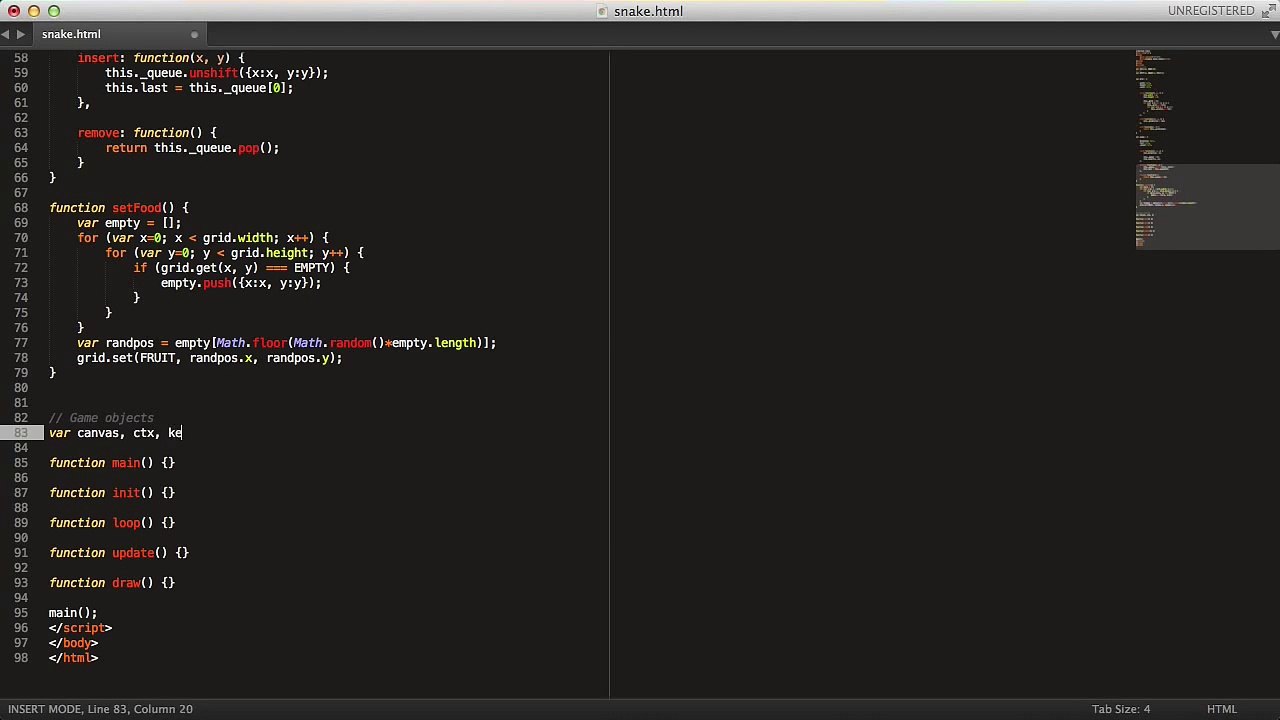Click 'this._queue.unshift({x:x, y:y});' line

pyautogui.click(x=217, y=73)
